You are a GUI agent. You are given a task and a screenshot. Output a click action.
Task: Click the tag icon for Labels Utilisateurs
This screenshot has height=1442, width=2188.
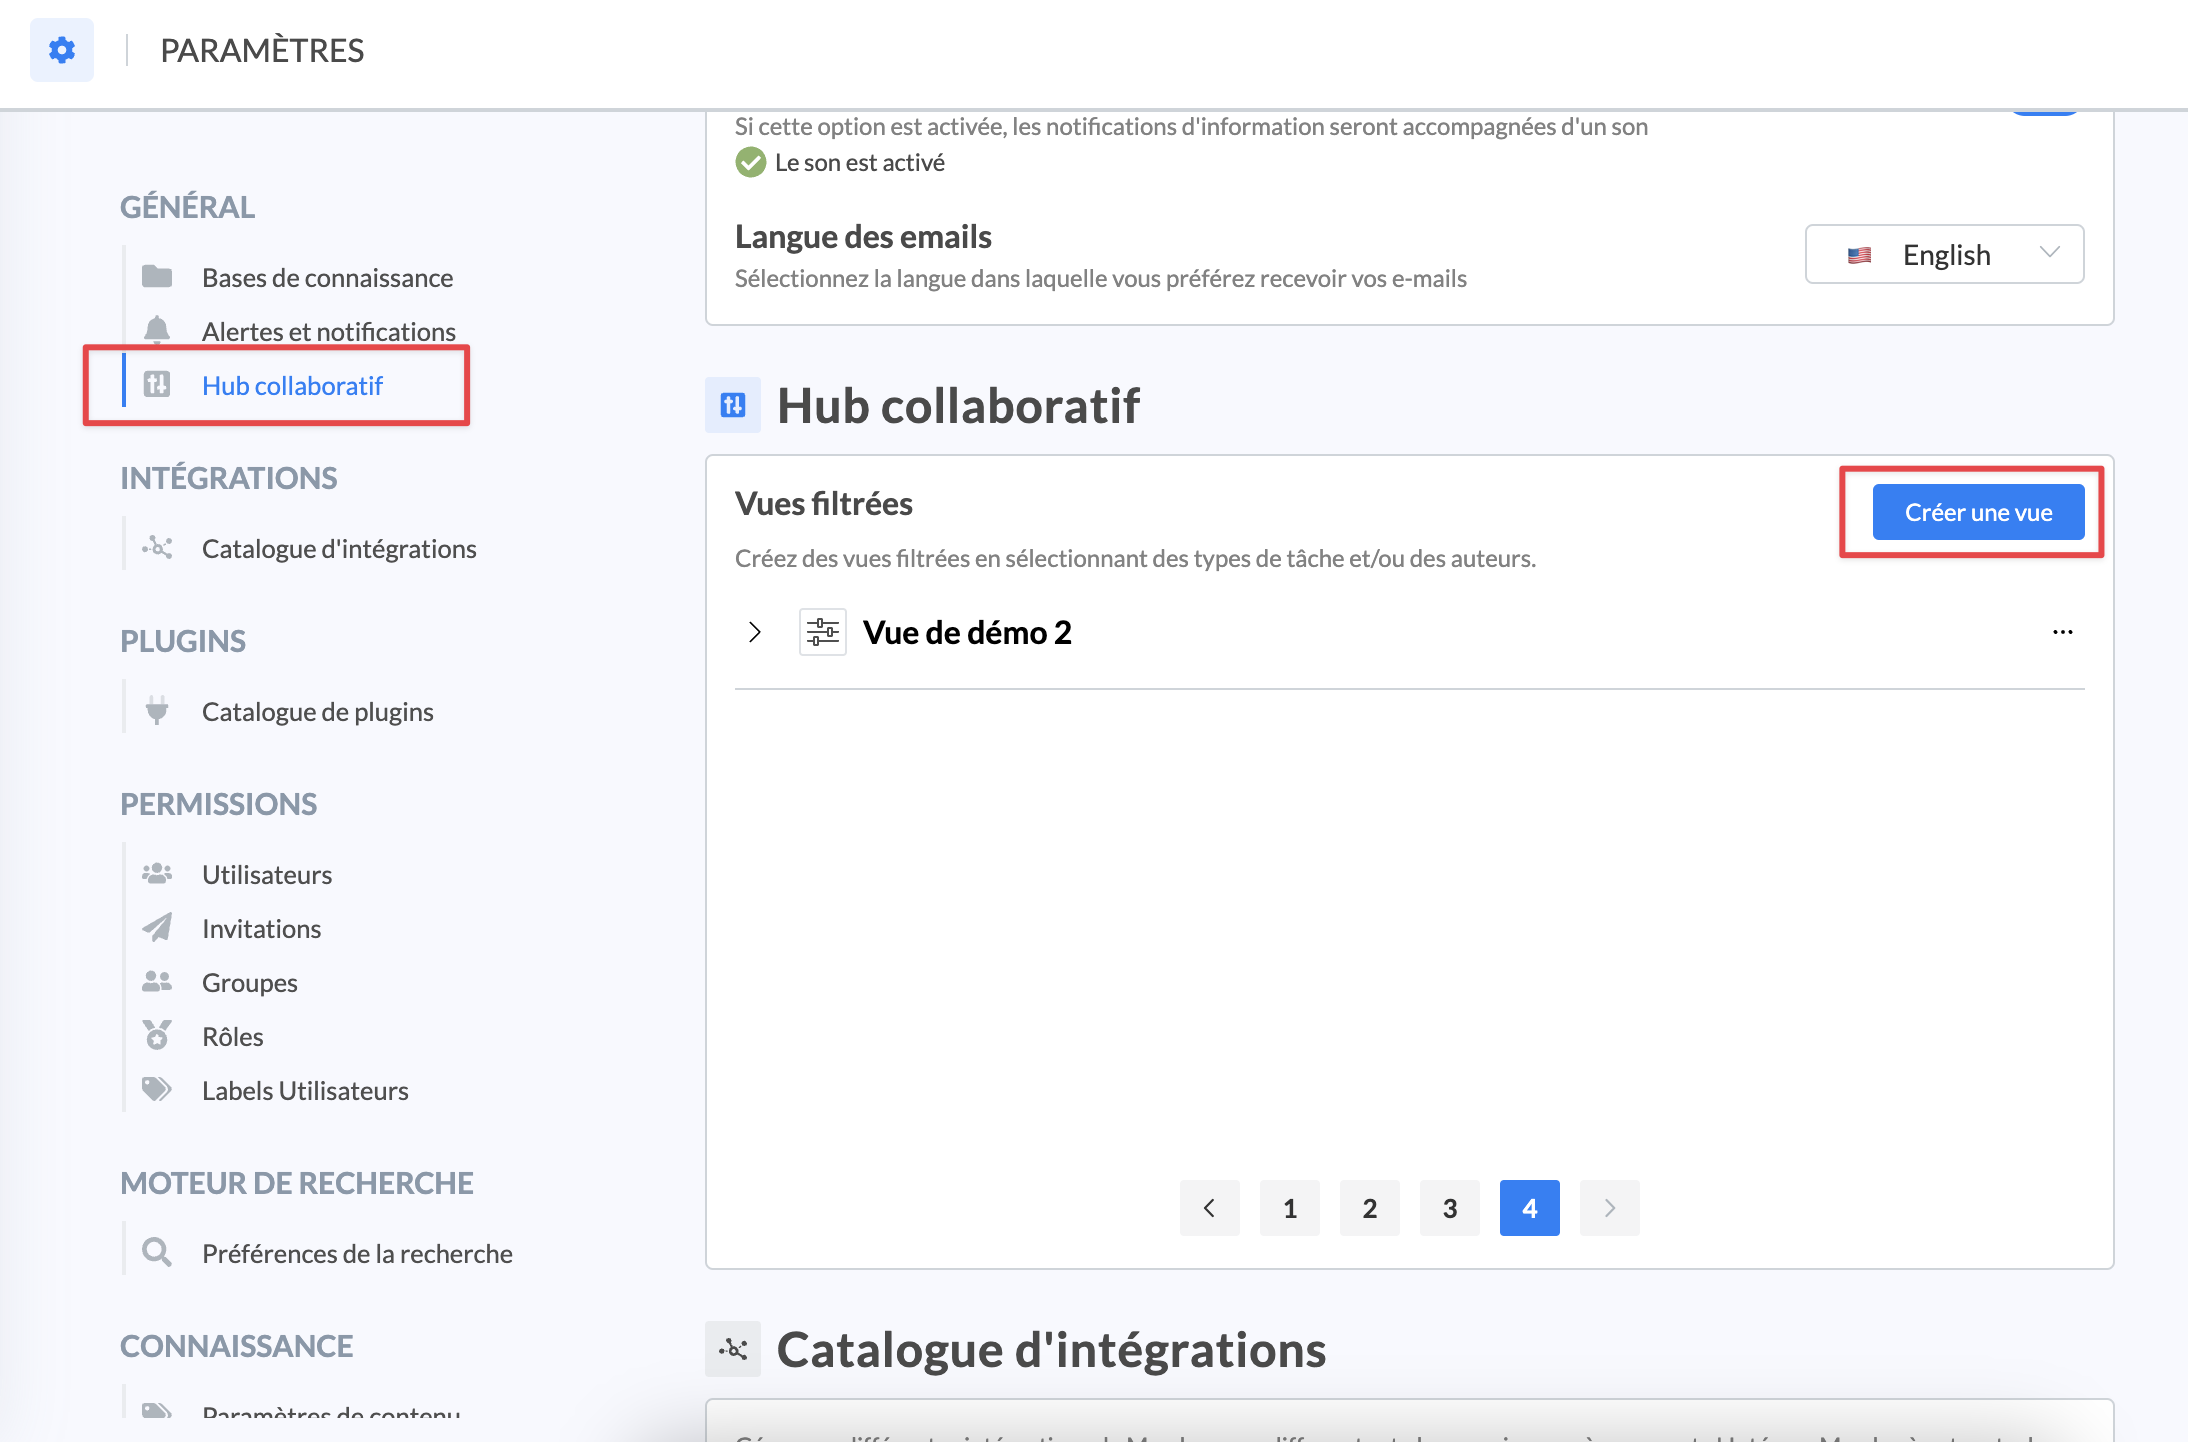tap(157, 1090)
